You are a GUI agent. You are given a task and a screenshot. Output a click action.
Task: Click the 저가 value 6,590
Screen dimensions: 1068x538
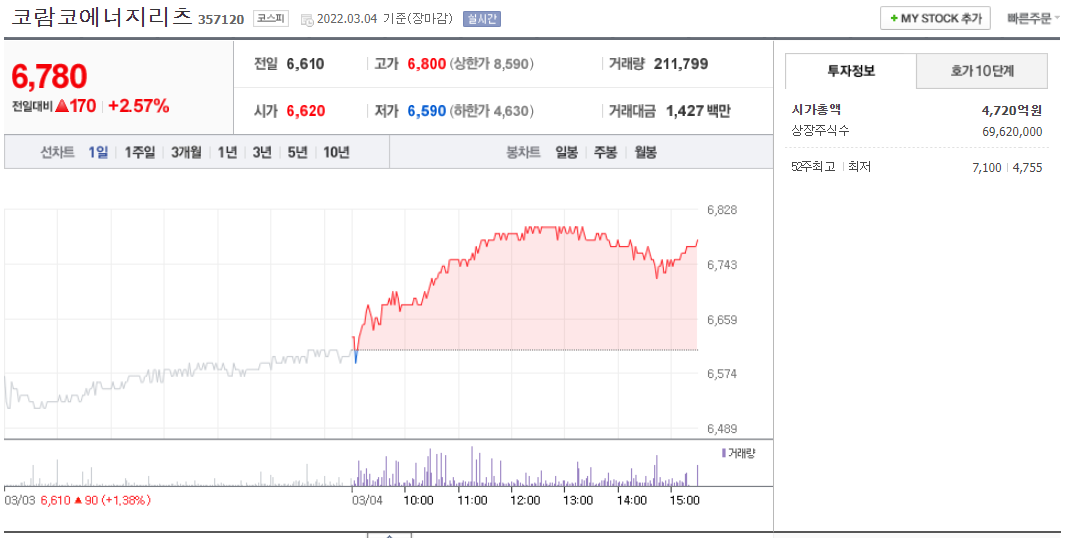coord(426,111)
